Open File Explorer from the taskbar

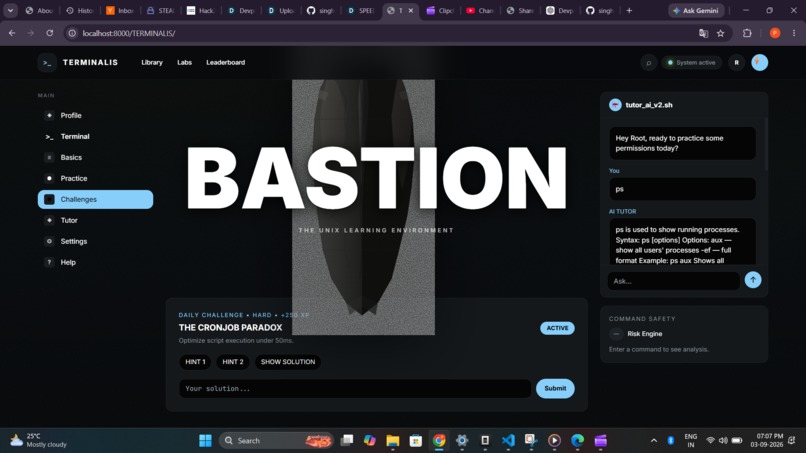393,441
